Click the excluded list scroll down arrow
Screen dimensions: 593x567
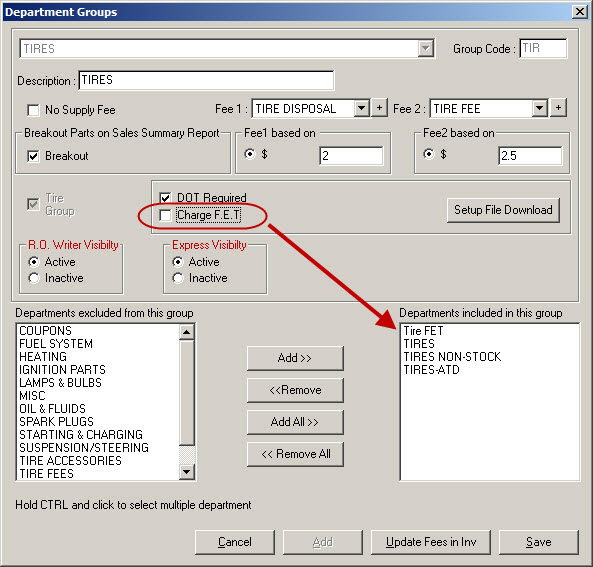coord(186,472)
